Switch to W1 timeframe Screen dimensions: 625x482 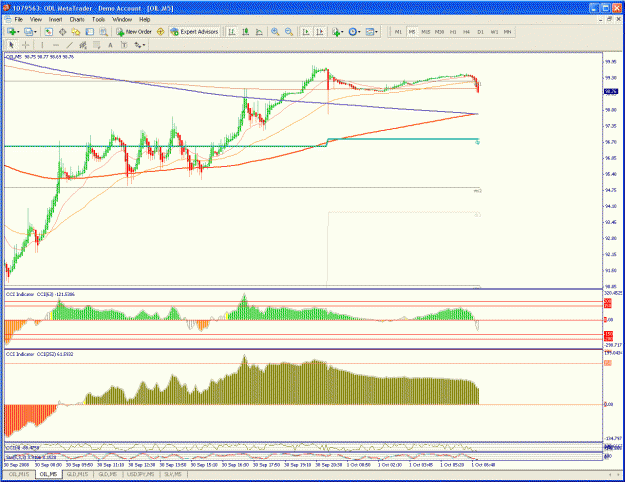point(494,32)
